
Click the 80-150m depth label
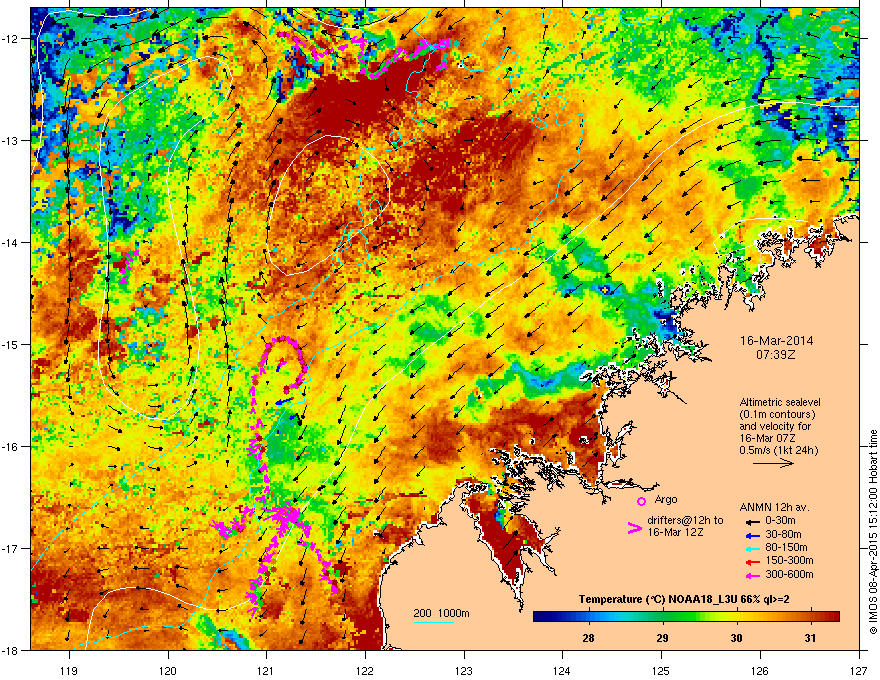786,547
